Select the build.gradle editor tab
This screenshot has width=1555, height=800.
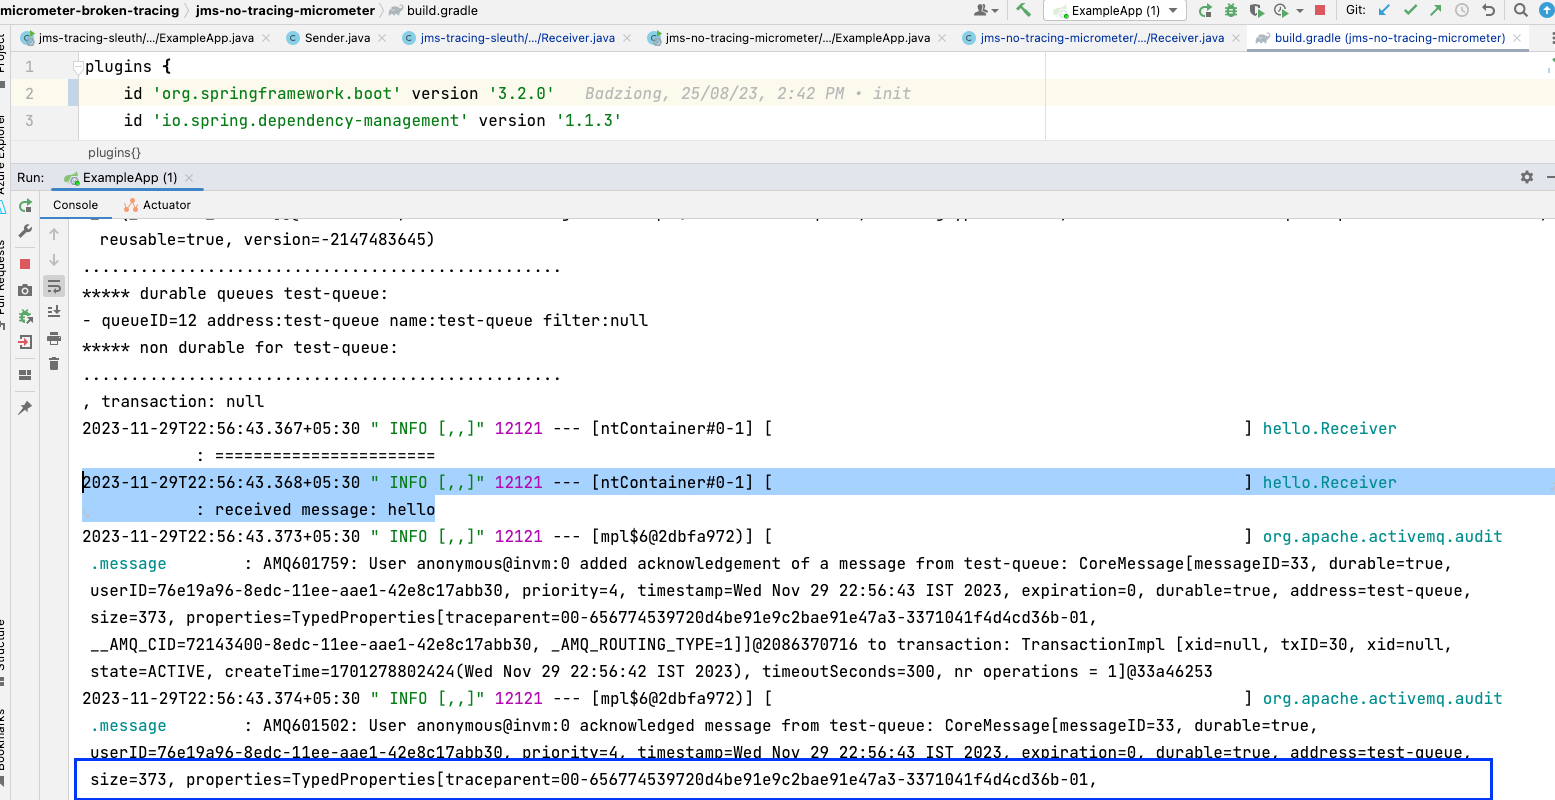[x=1389, y=38]
